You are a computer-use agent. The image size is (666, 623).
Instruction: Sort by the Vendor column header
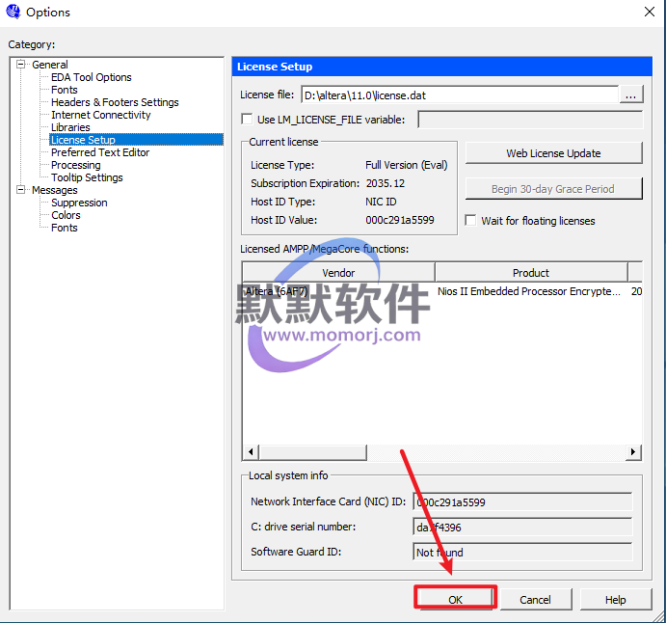[338, 273]
